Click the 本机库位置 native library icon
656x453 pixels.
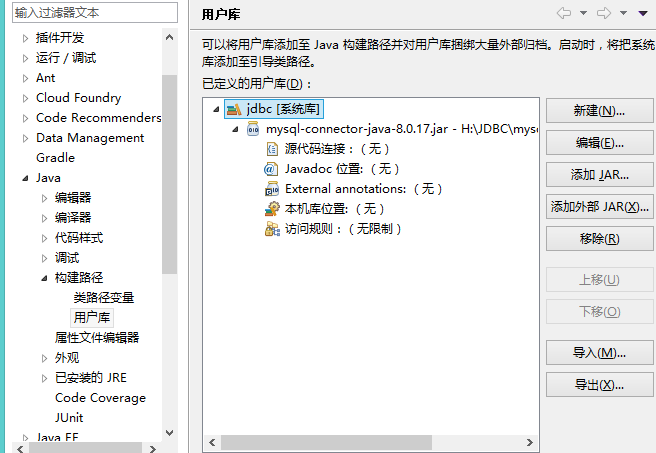[272, 209]
